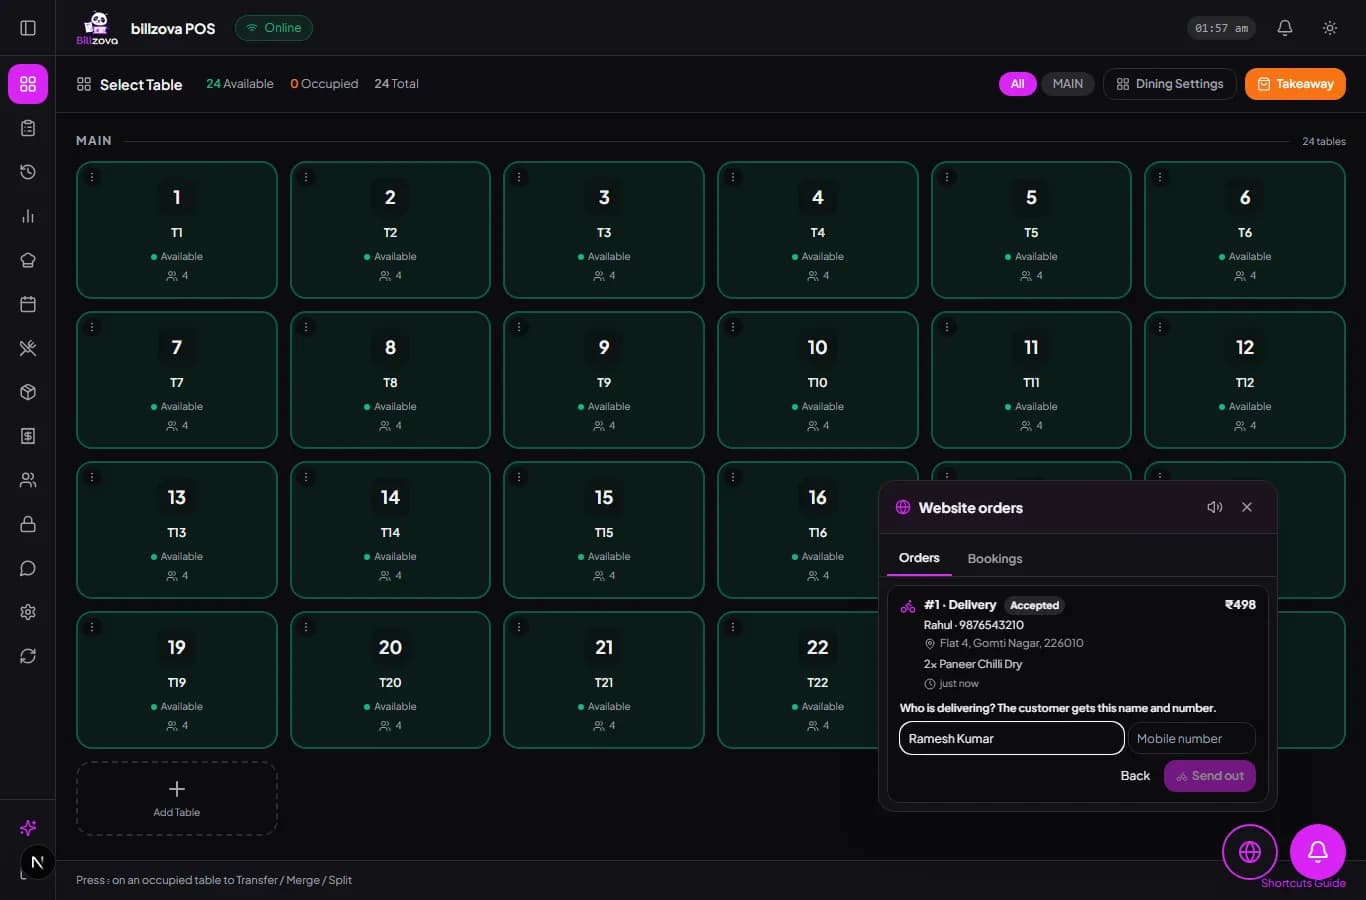Mute the Website orders sound speaker
This screenshot has height=900, width=1366.
click(x=1215, y=507)
